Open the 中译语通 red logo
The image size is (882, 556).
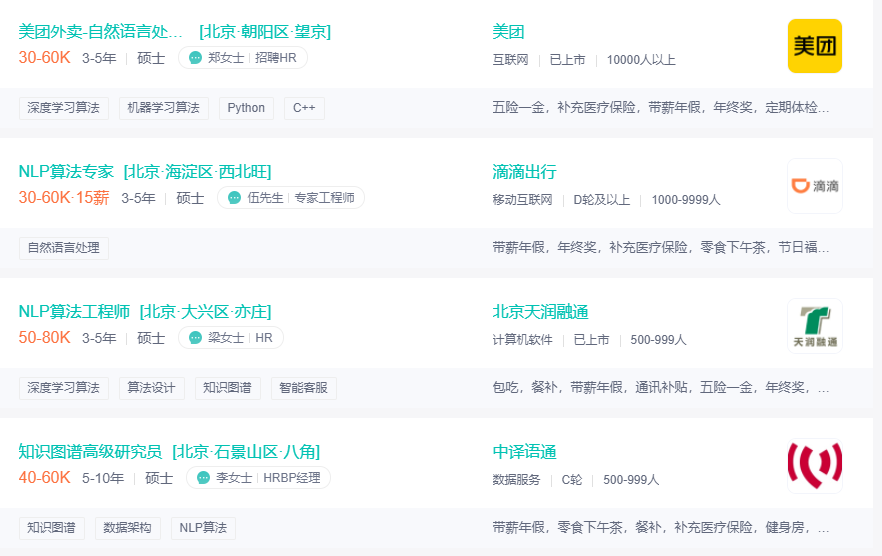point(814,466)
